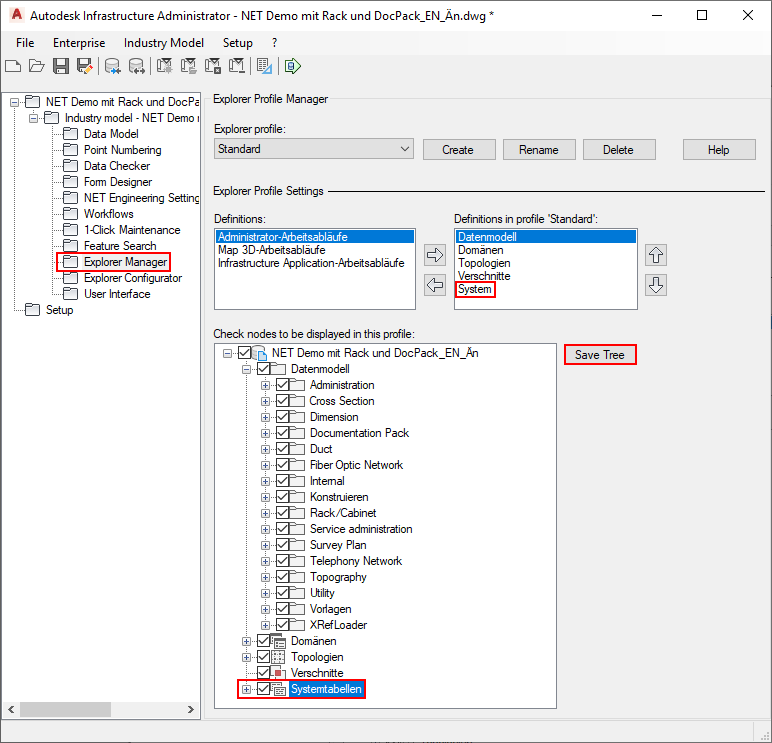Select Explorer Manager in left tree

click(125, 262)
